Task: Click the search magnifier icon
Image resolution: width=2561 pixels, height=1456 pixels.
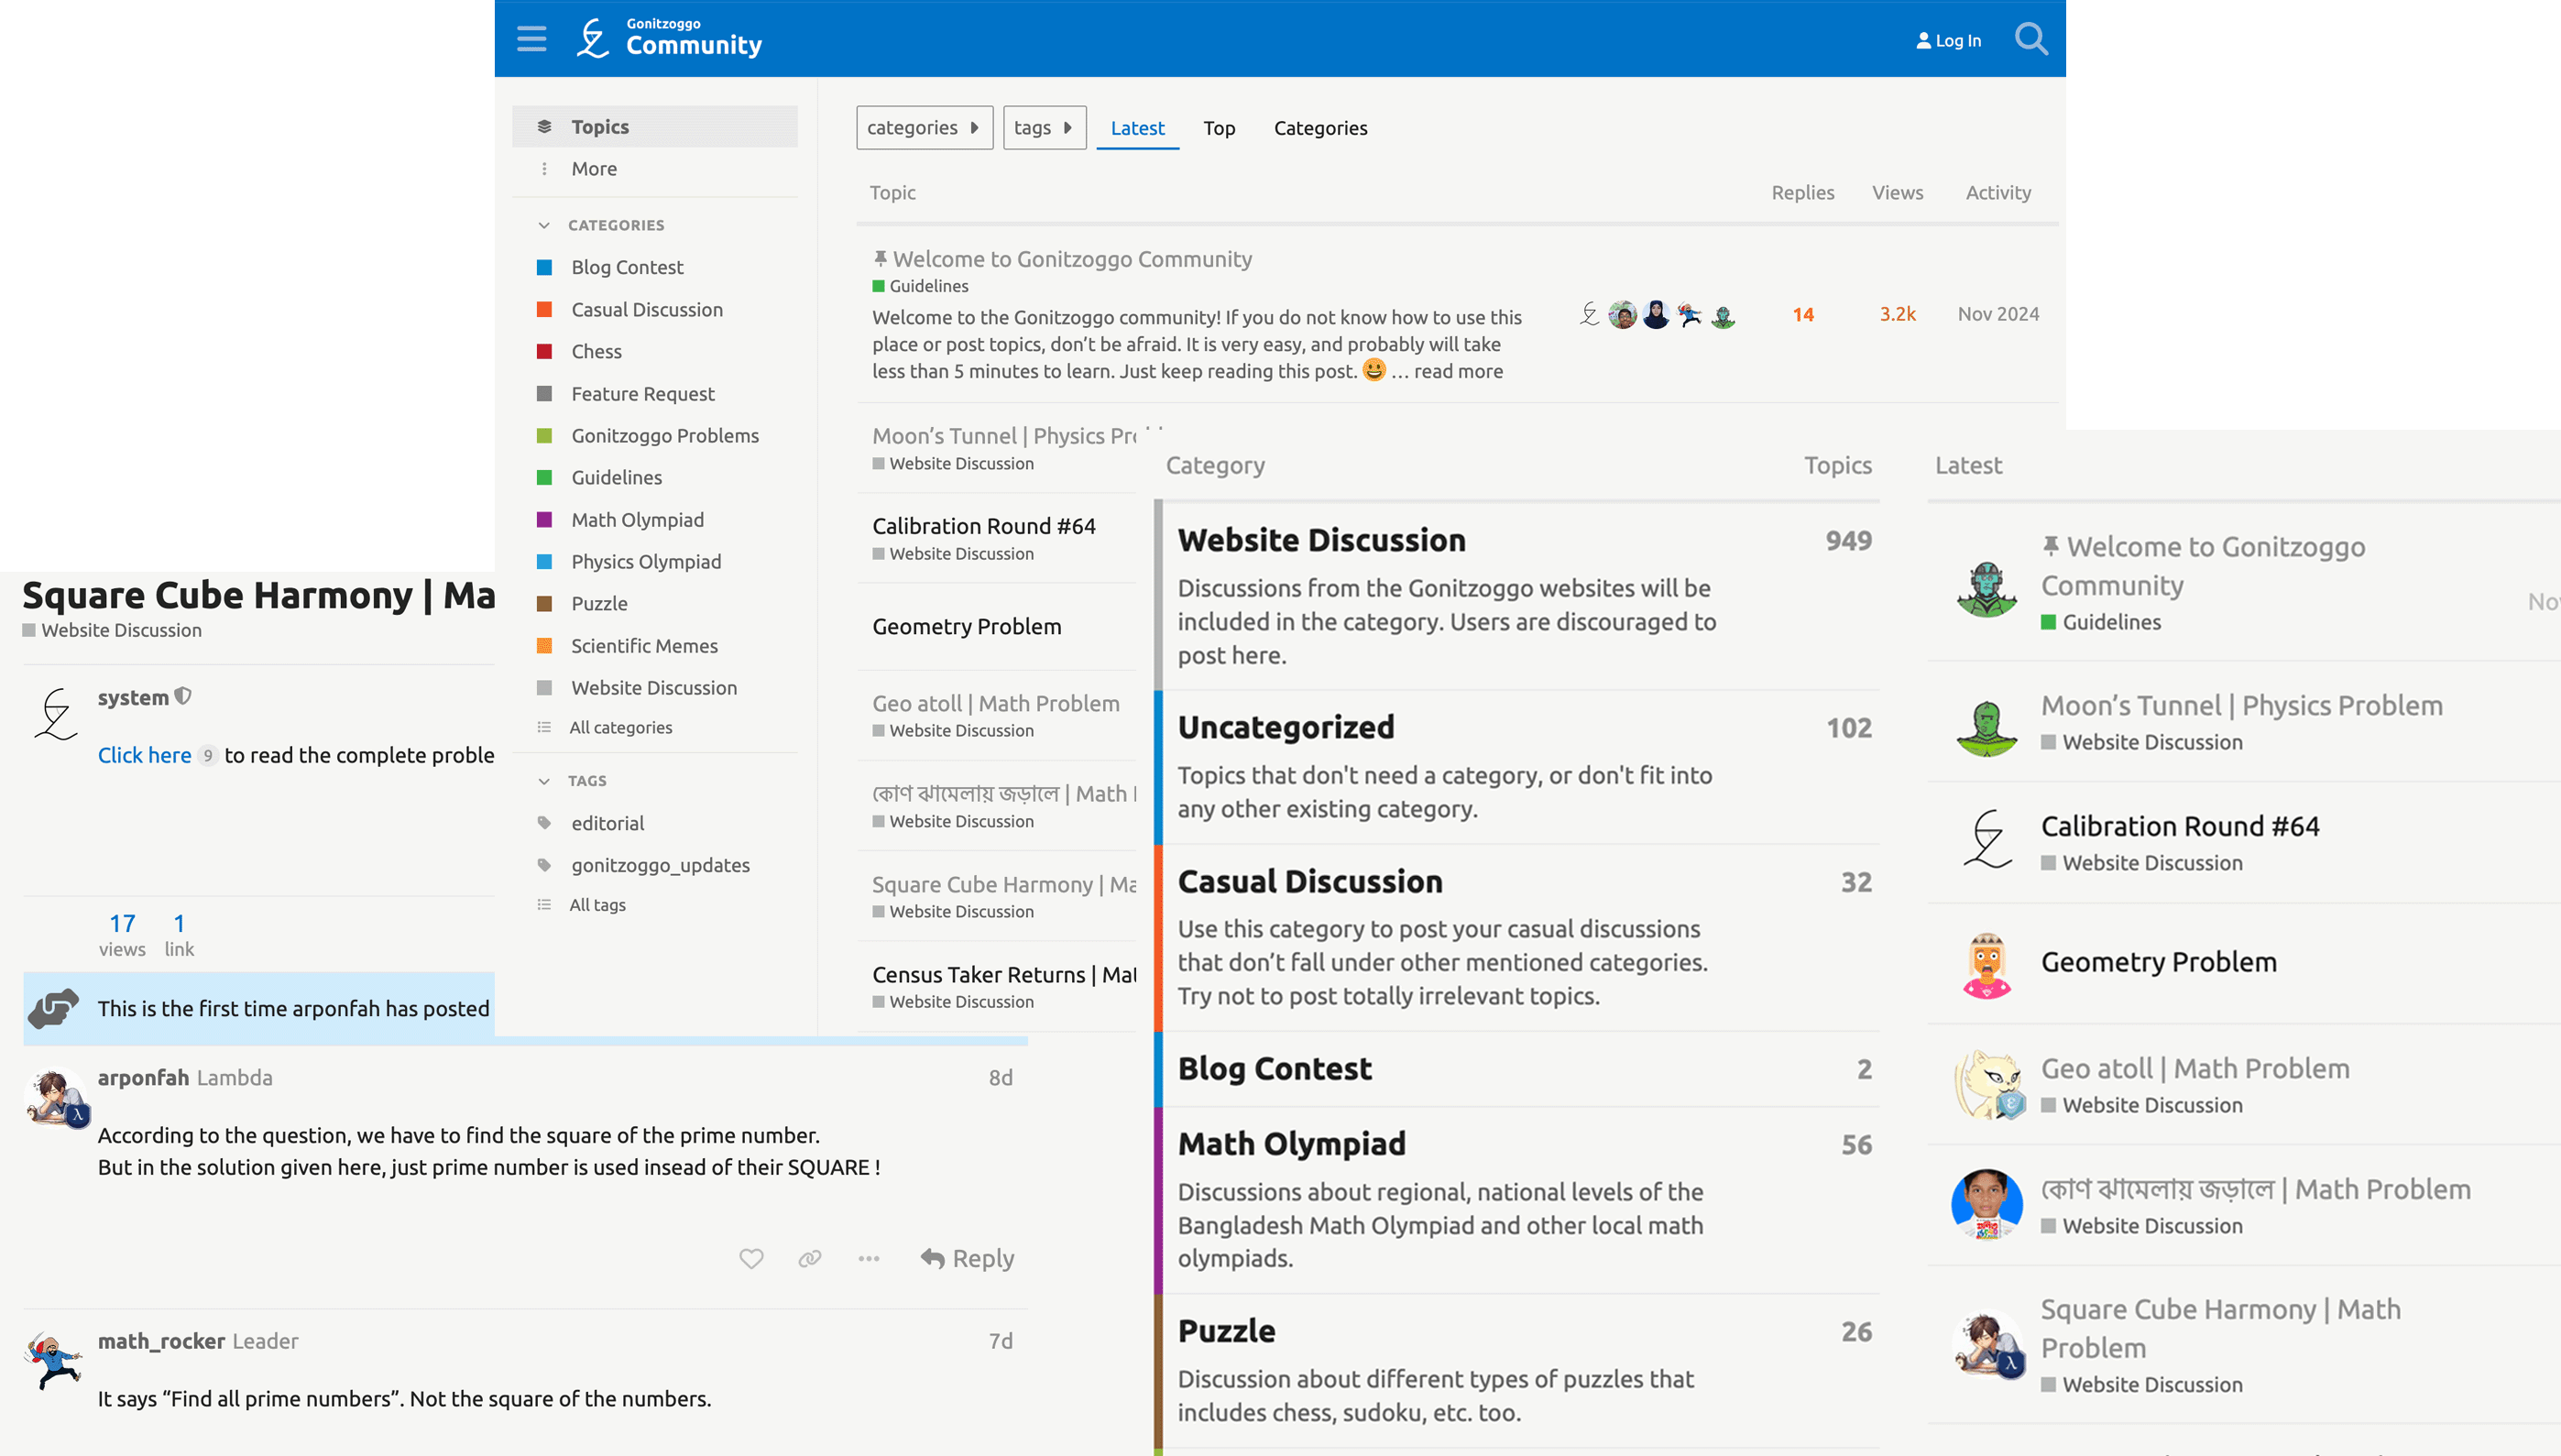Action: (x=2030, y=39)
